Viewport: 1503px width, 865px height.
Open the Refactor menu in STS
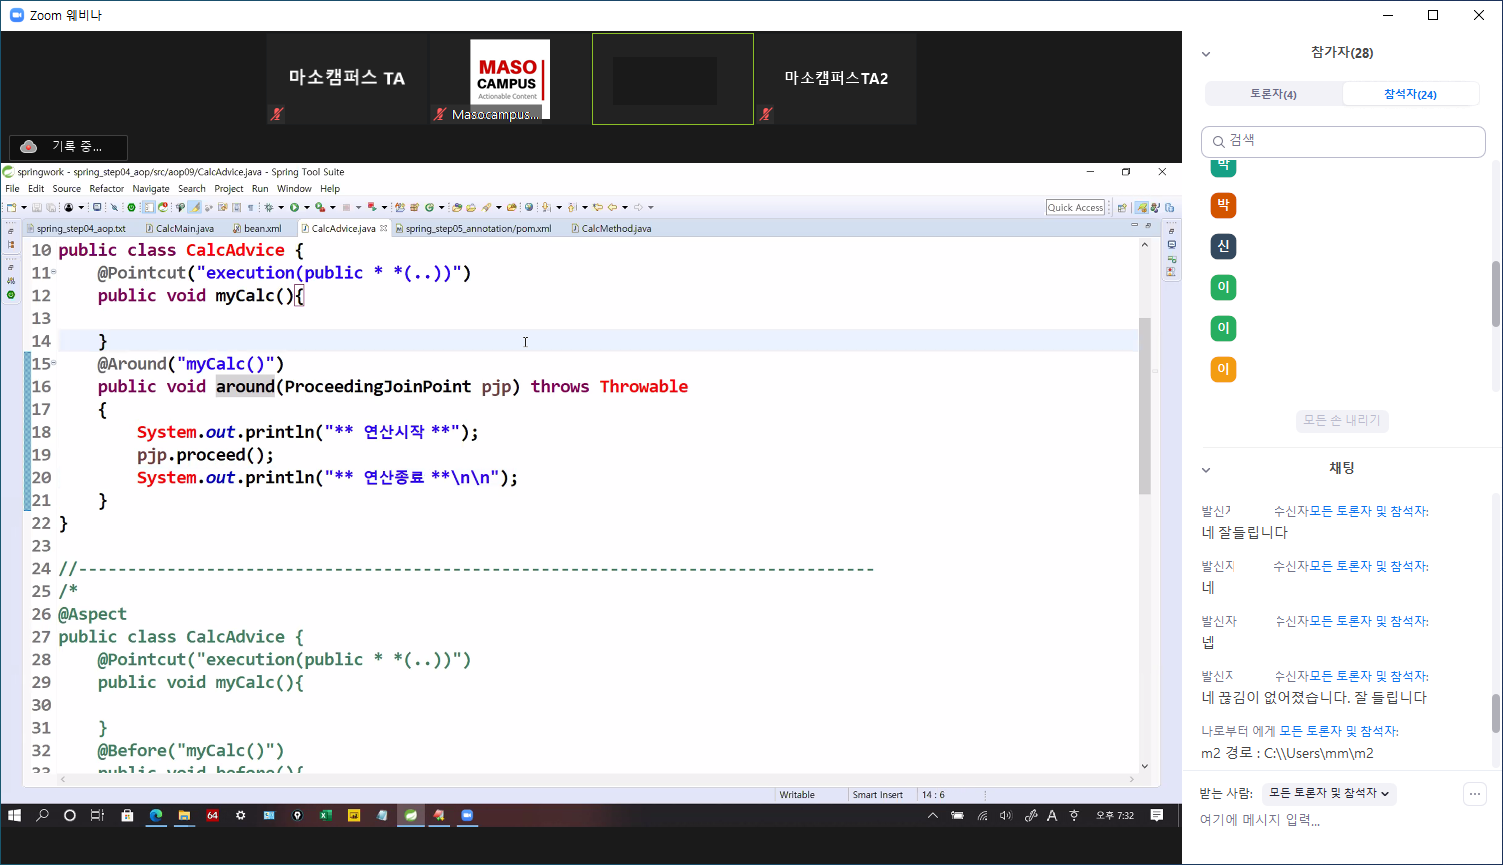(x=106, y=188)
